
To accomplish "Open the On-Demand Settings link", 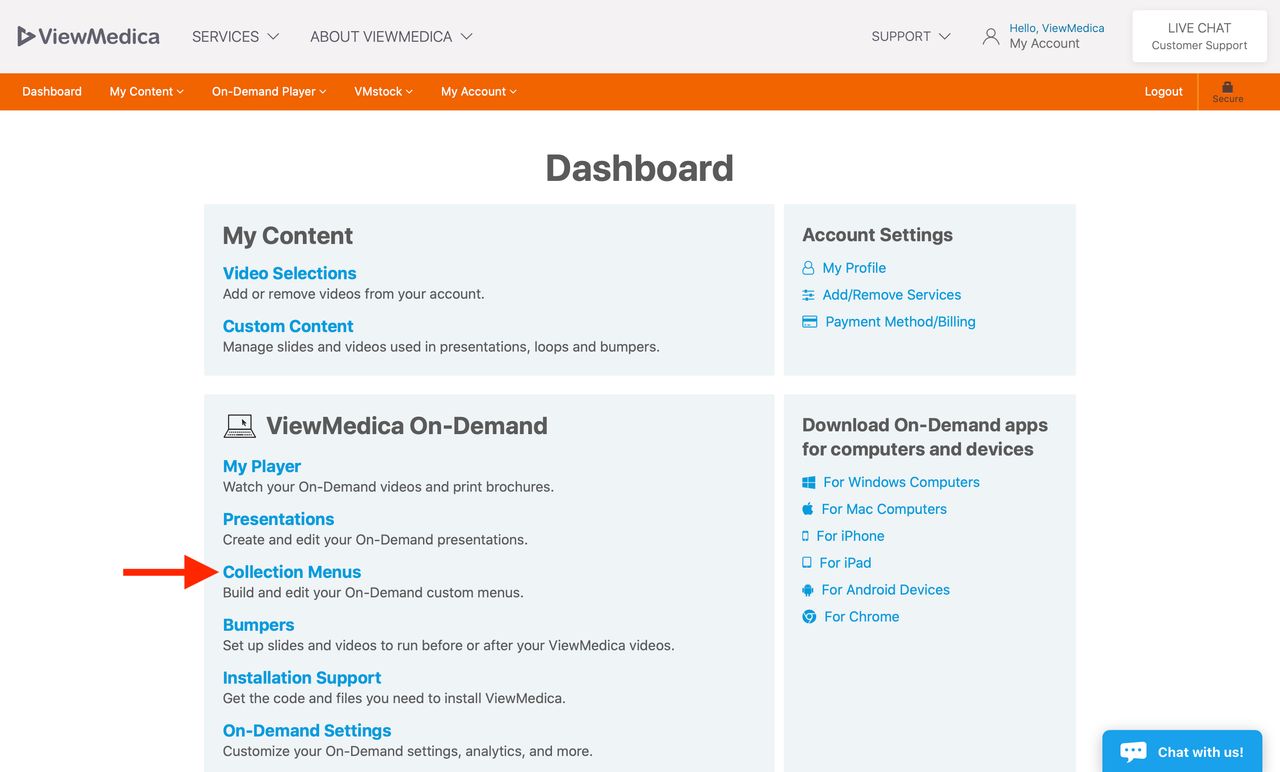I will coord(307,731).
